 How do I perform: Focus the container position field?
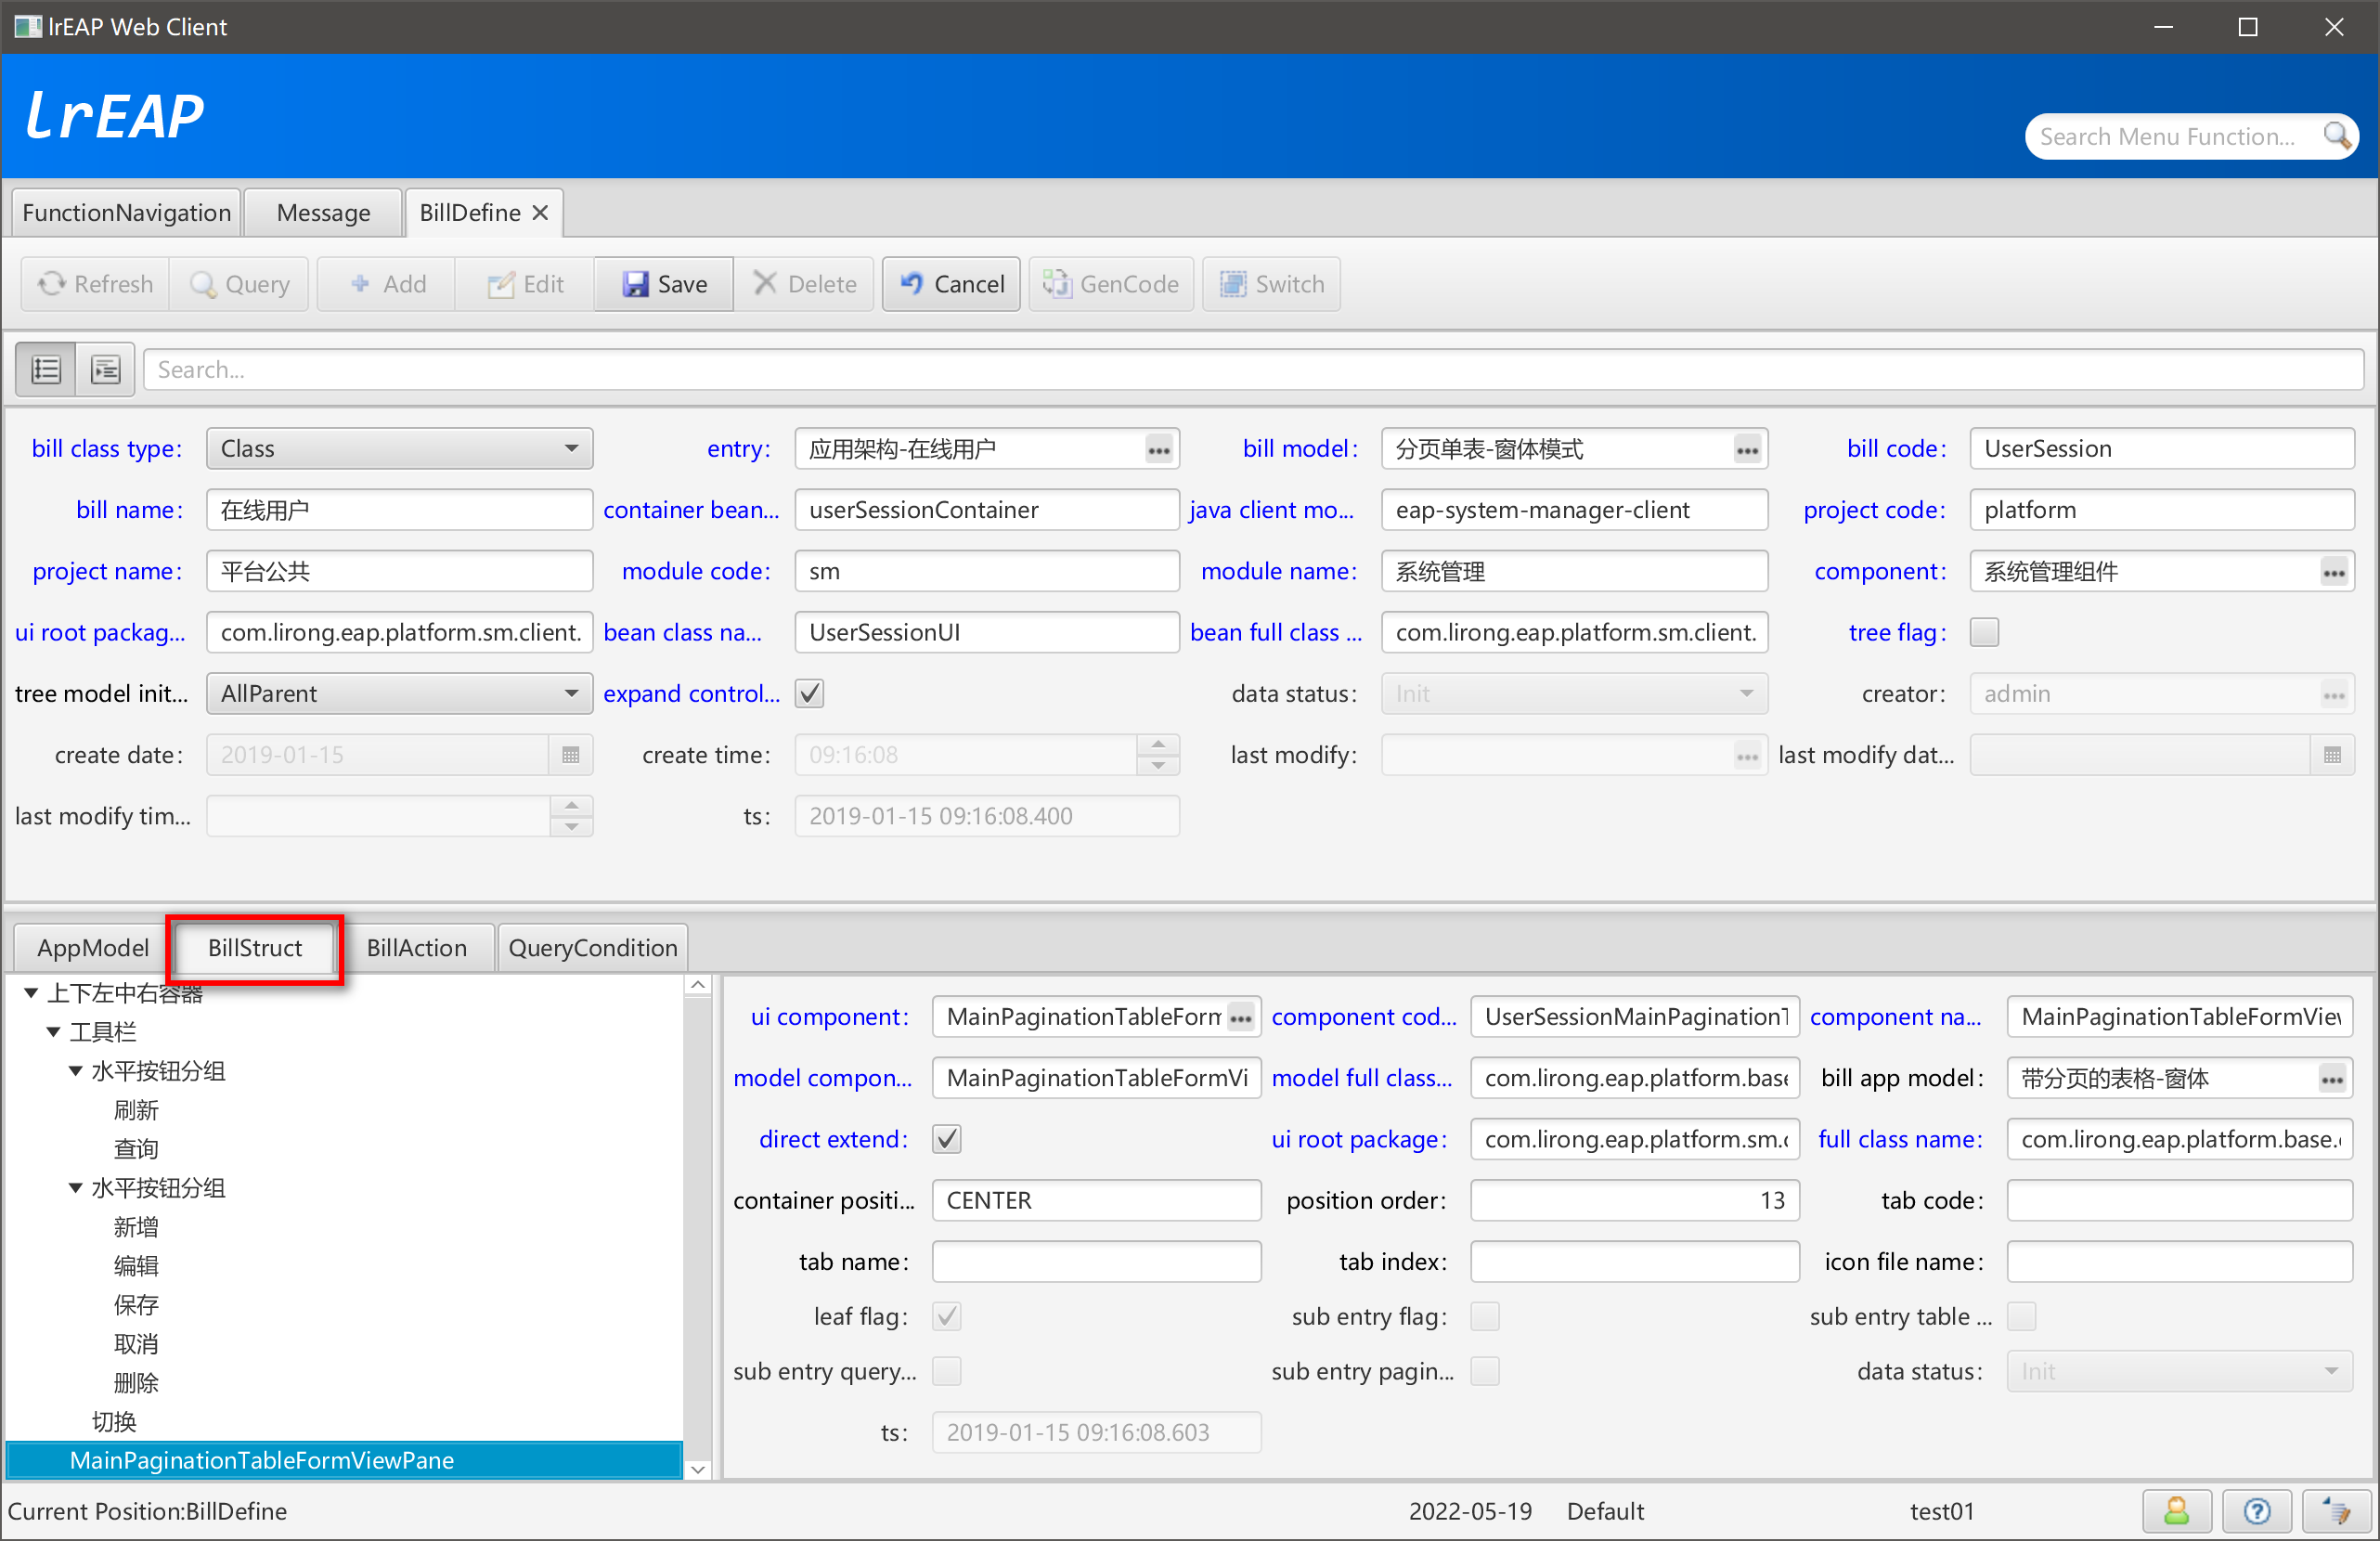coord(1097,1201)
